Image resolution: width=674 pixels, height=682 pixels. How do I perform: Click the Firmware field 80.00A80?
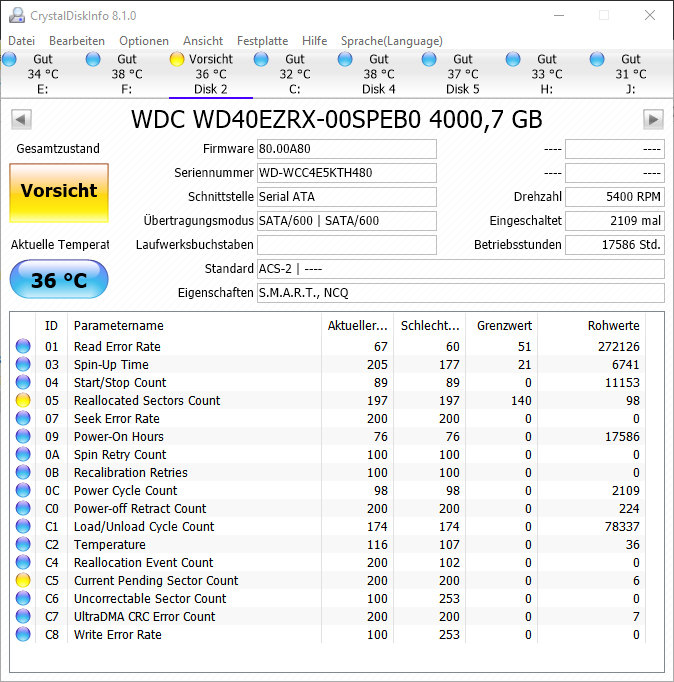pos(347,149)
